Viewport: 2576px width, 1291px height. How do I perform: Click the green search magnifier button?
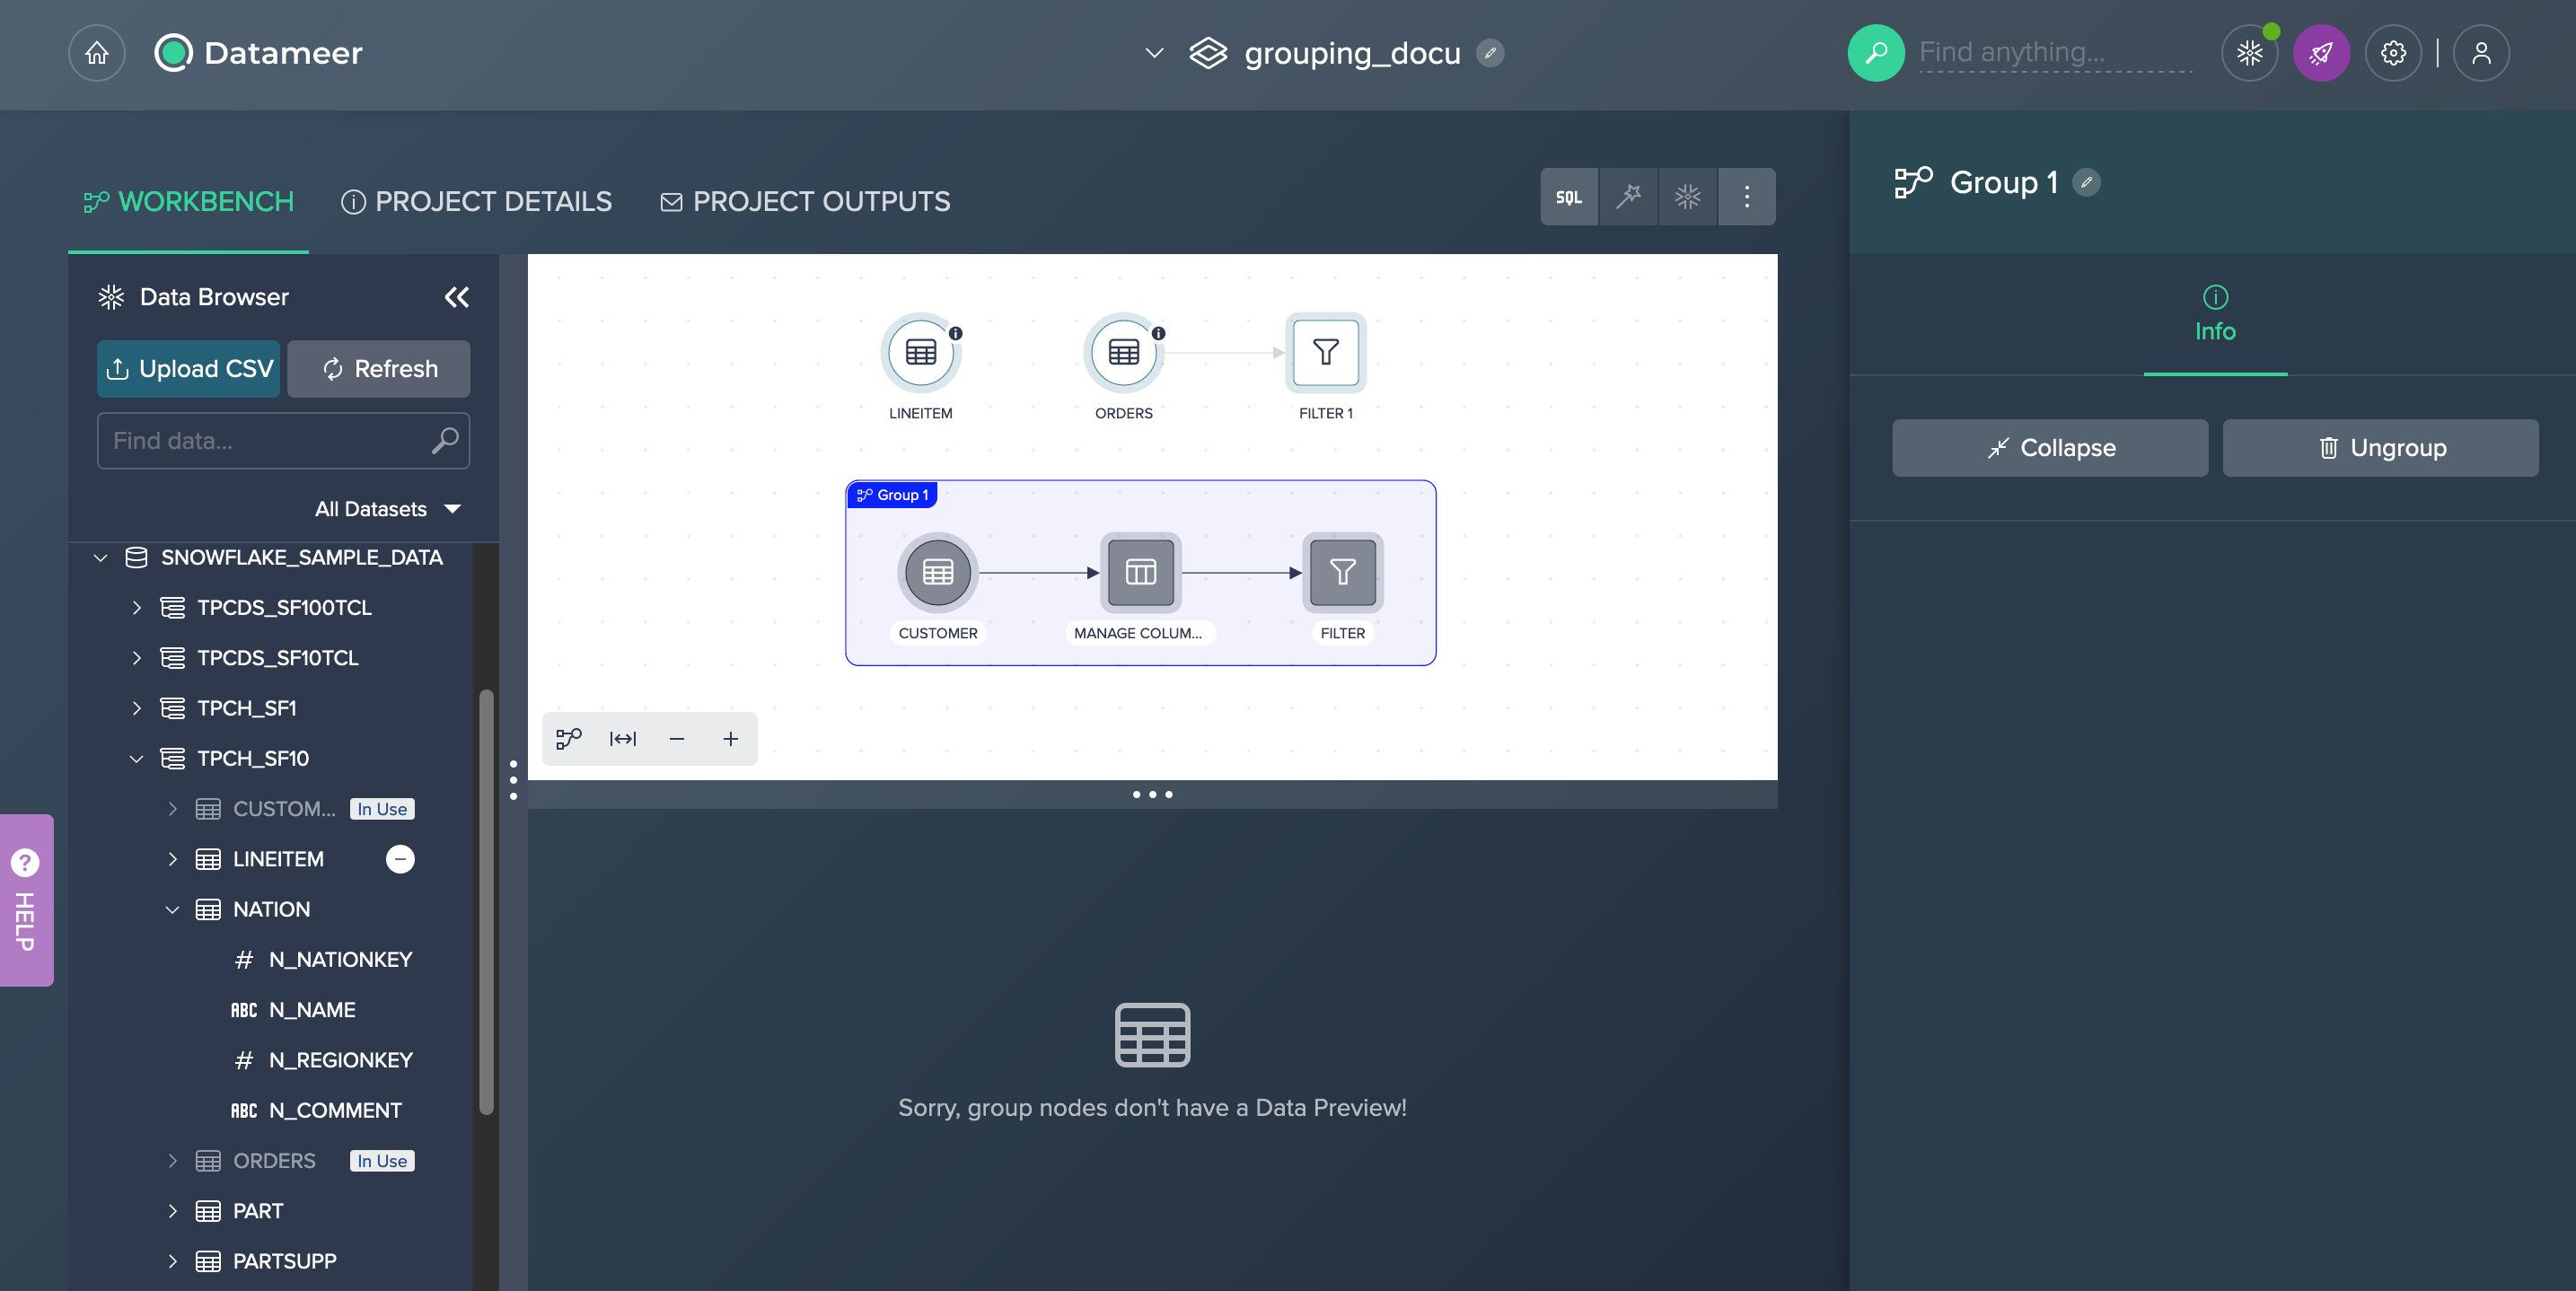tap(1876, 53)
